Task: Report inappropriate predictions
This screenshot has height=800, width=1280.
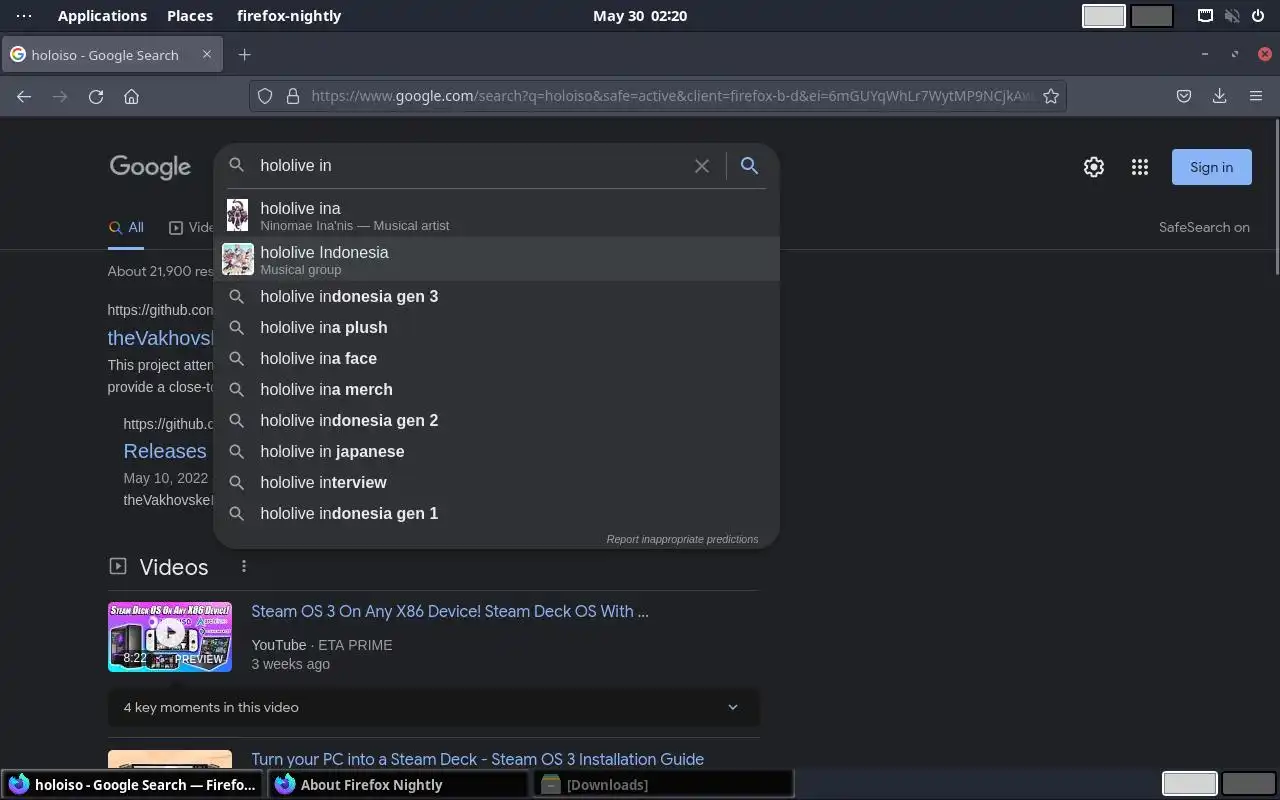Action: tap(682, 539)
